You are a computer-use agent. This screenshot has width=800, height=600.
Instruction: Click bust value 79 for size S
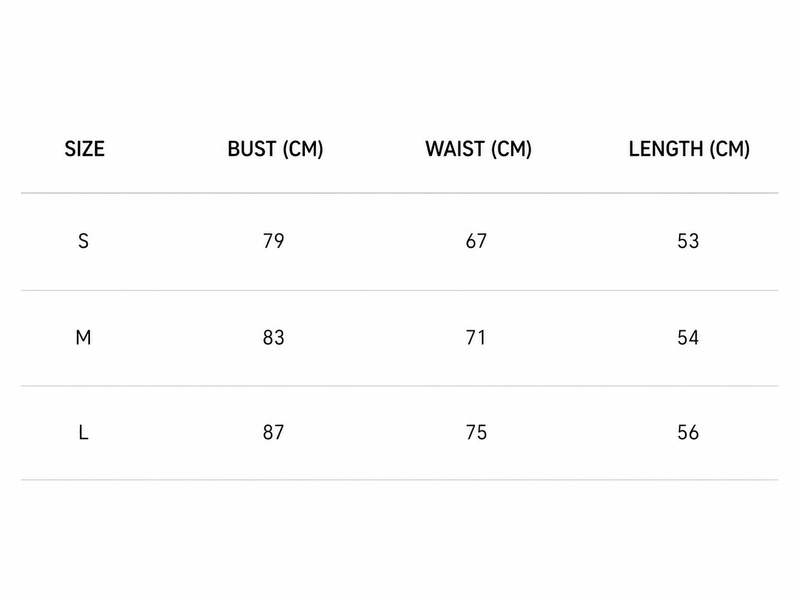273,241
